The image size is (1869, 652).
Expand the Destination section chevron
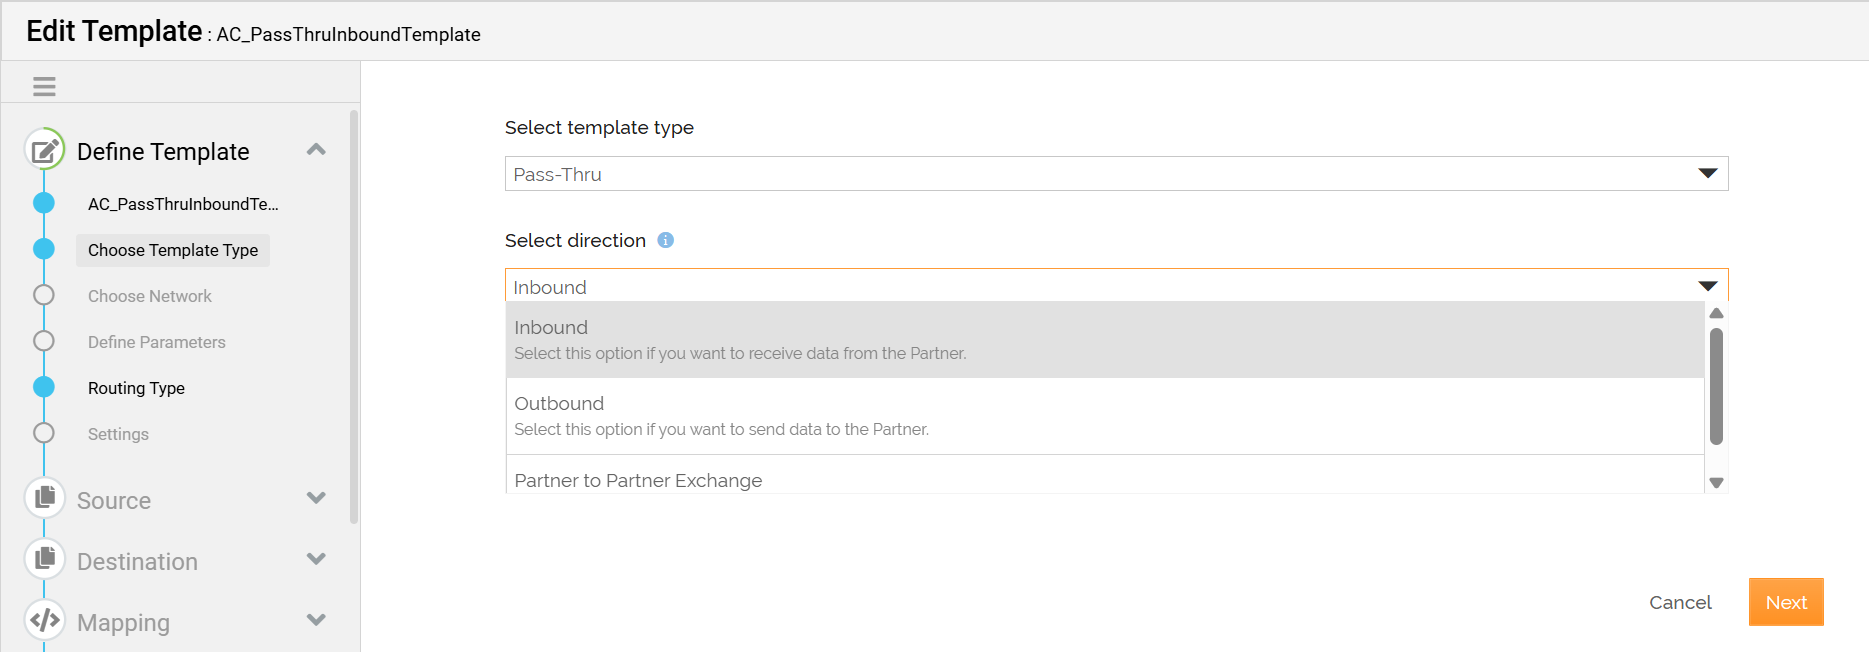316,559
